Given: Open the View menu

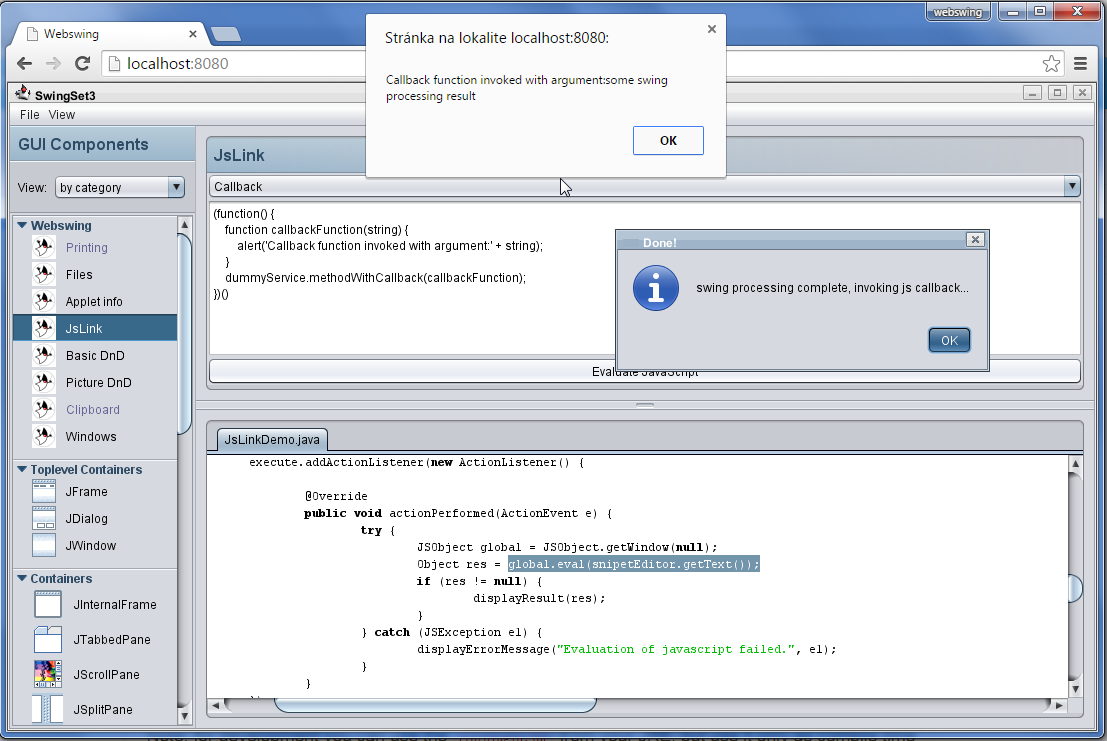Looking at the screenshot, I should point(61,114).
